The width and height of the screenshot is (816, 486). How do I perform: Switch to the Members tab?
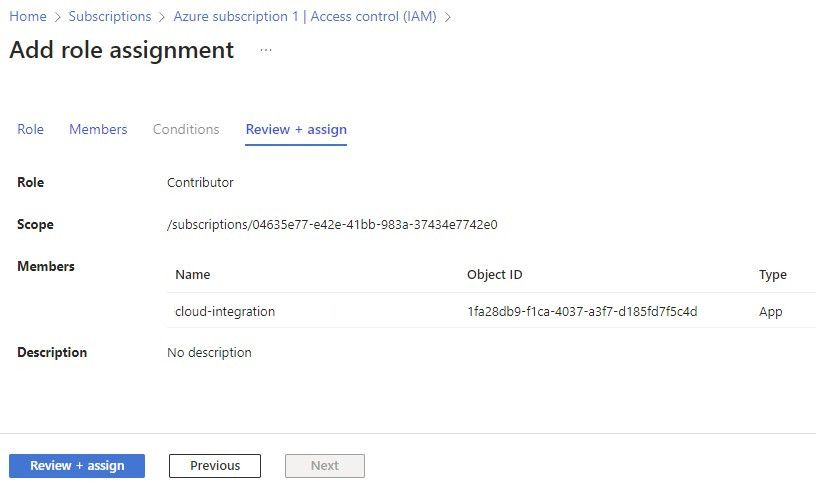pyautogui.click(x=98, y=129)
